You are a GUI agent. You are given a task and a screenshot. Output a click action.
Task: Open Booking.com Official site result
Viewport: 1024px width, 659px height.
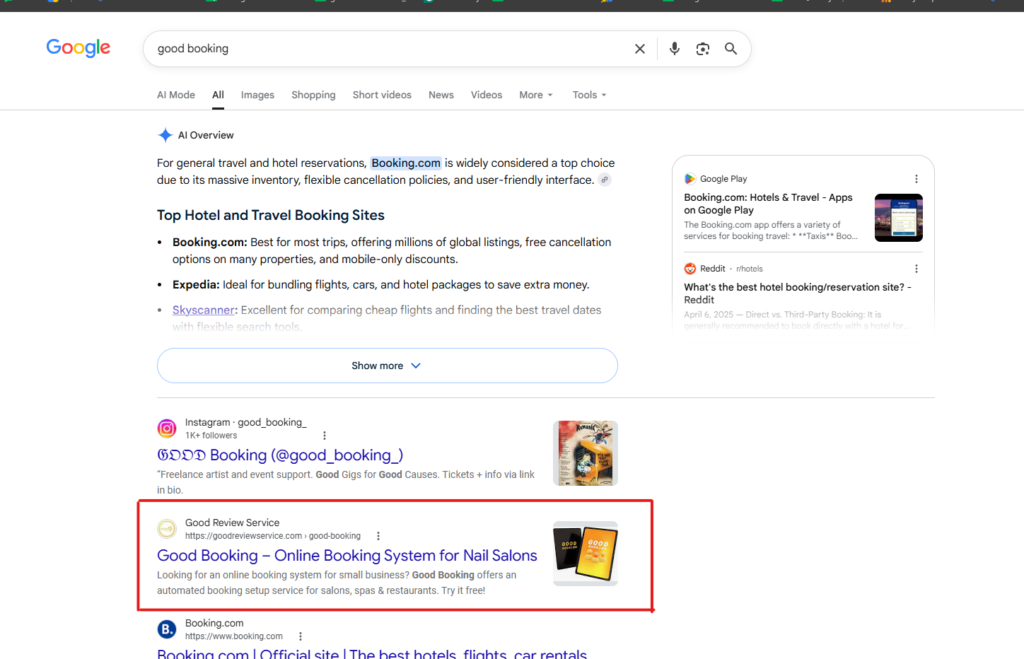click(372, 653)
